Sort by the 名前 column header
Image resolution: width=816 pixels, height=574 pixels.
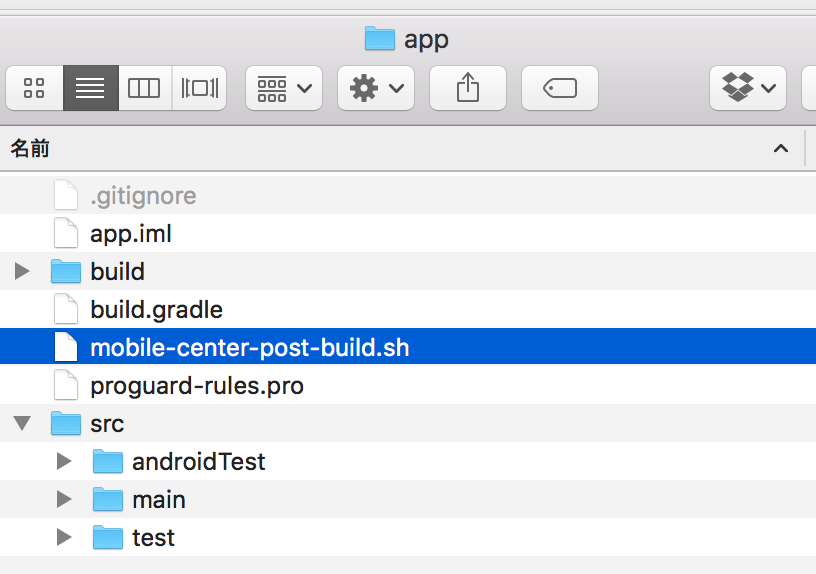(30, 148)
